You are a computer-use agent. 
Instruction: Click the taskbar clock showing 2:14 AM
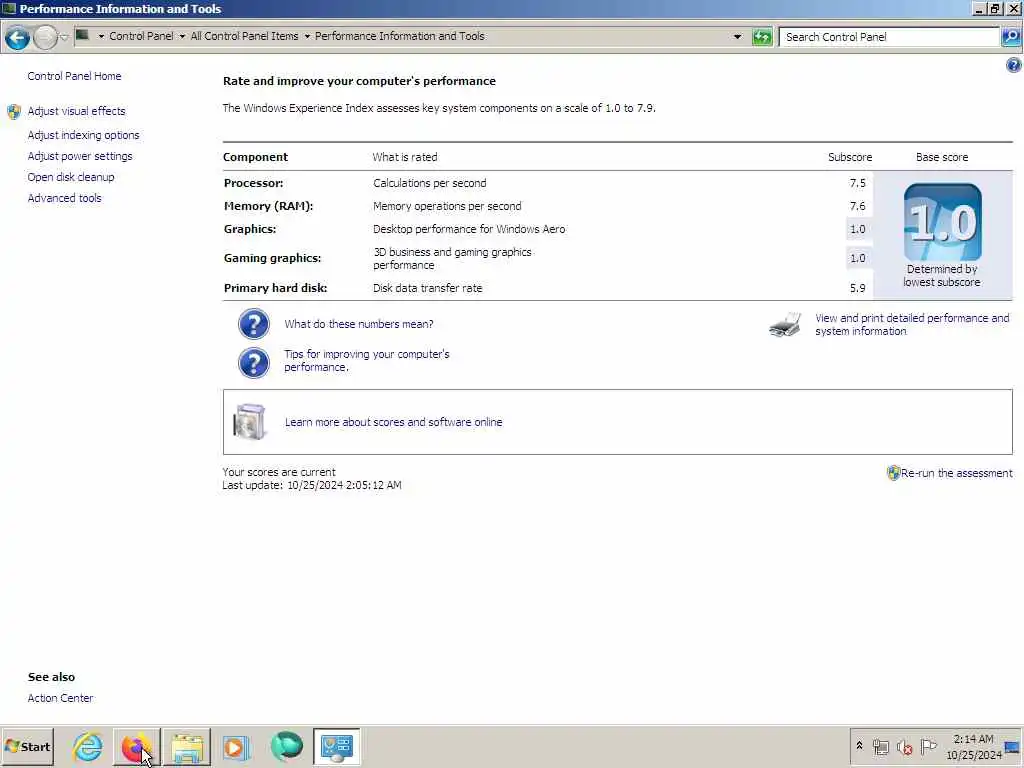(973, 746)
